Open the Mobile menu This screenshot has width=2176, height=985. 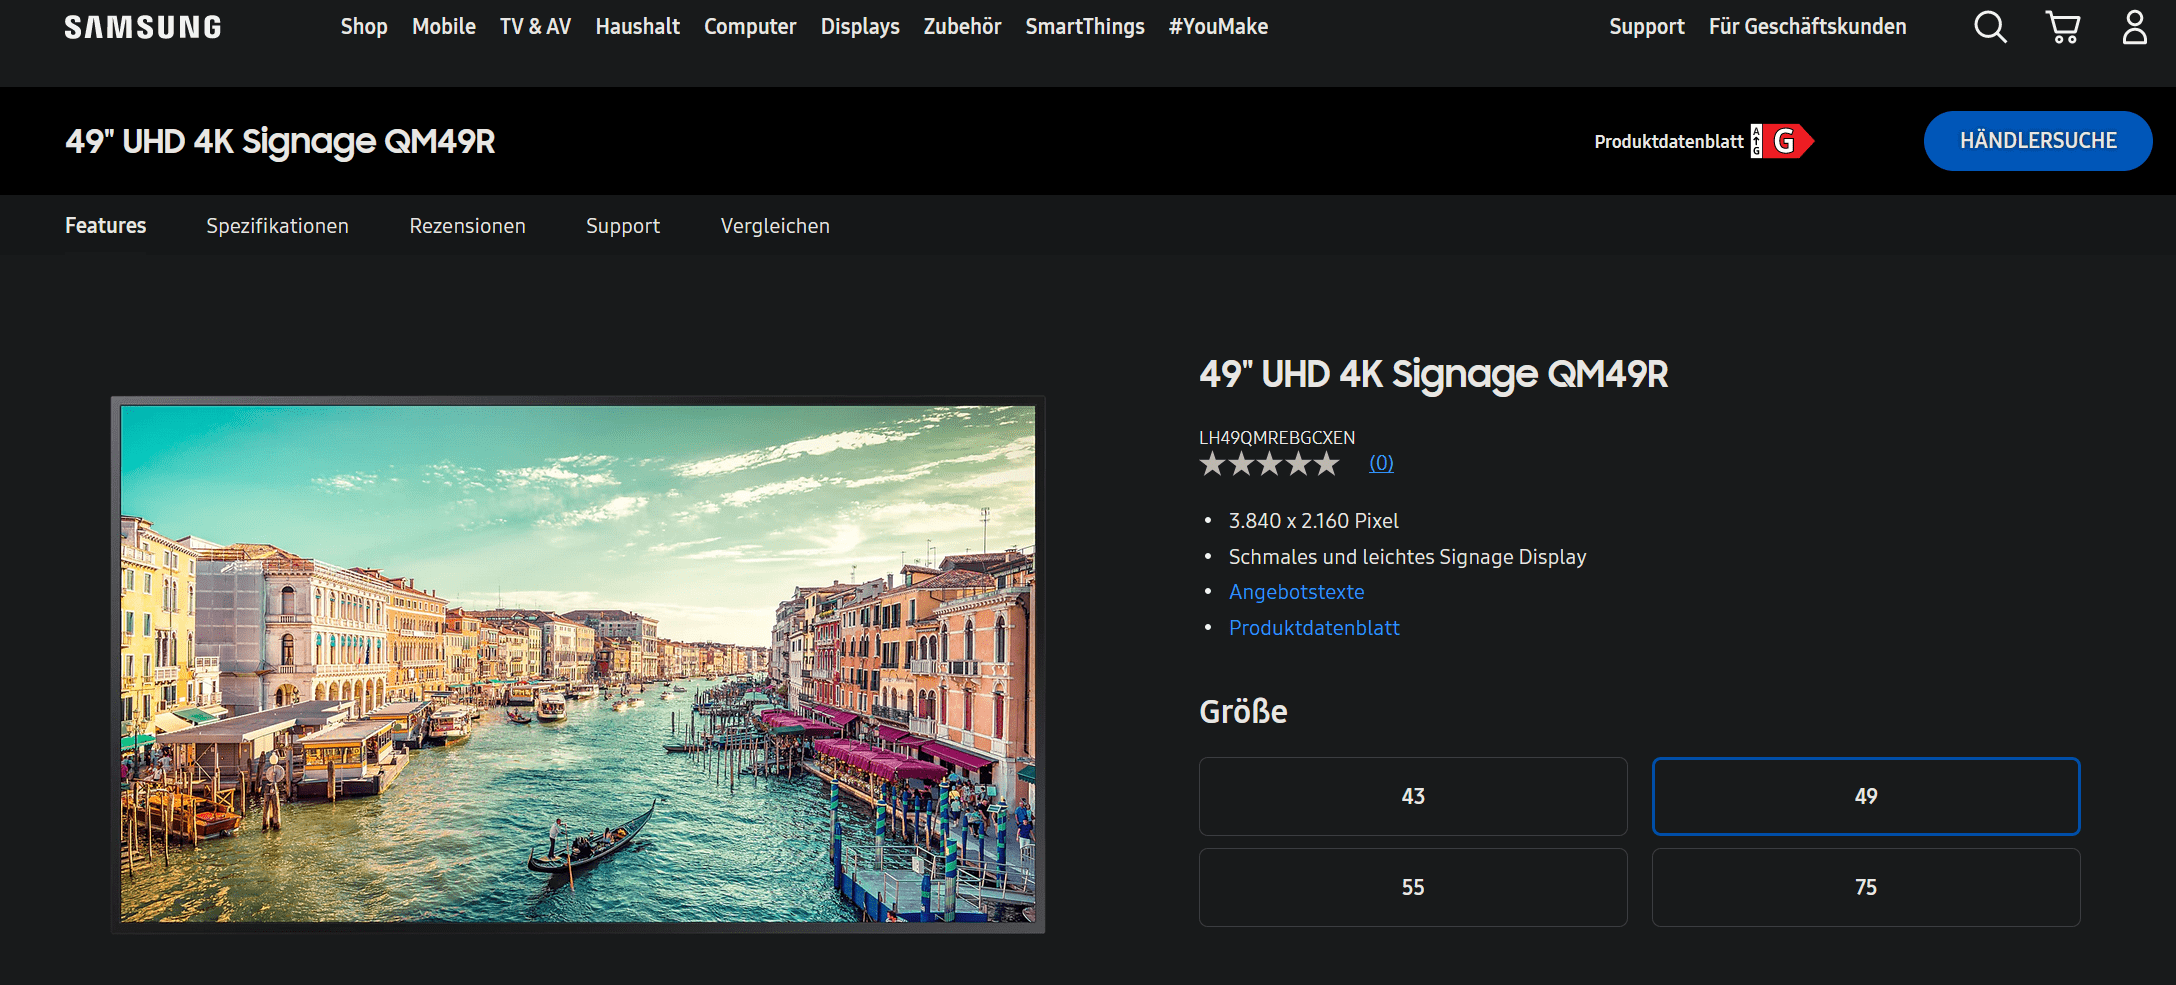[x=444, y=27]
